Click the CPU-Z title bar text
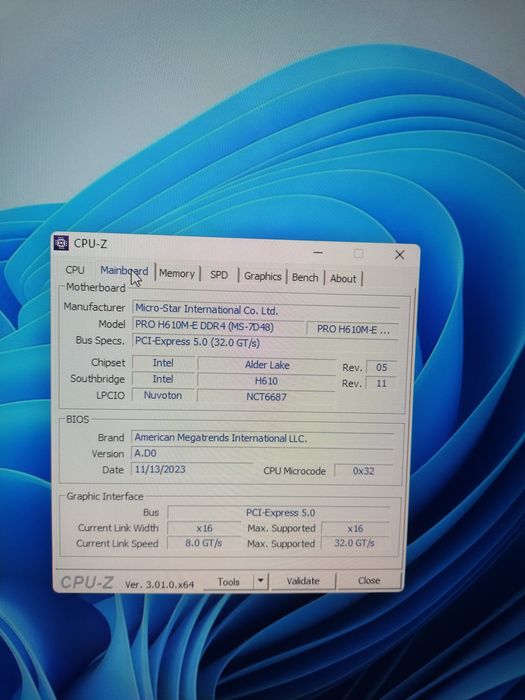 coord(91,243)
